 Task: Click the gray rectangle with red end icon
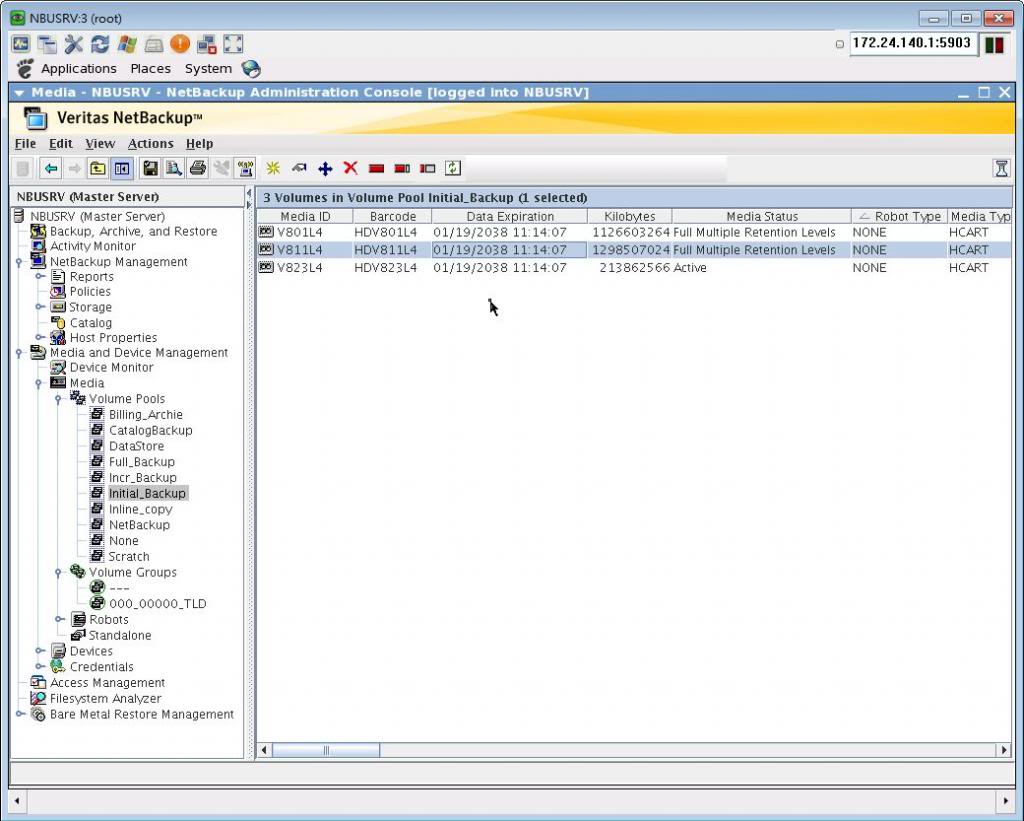pyautogui.click(x=428, y=169)
